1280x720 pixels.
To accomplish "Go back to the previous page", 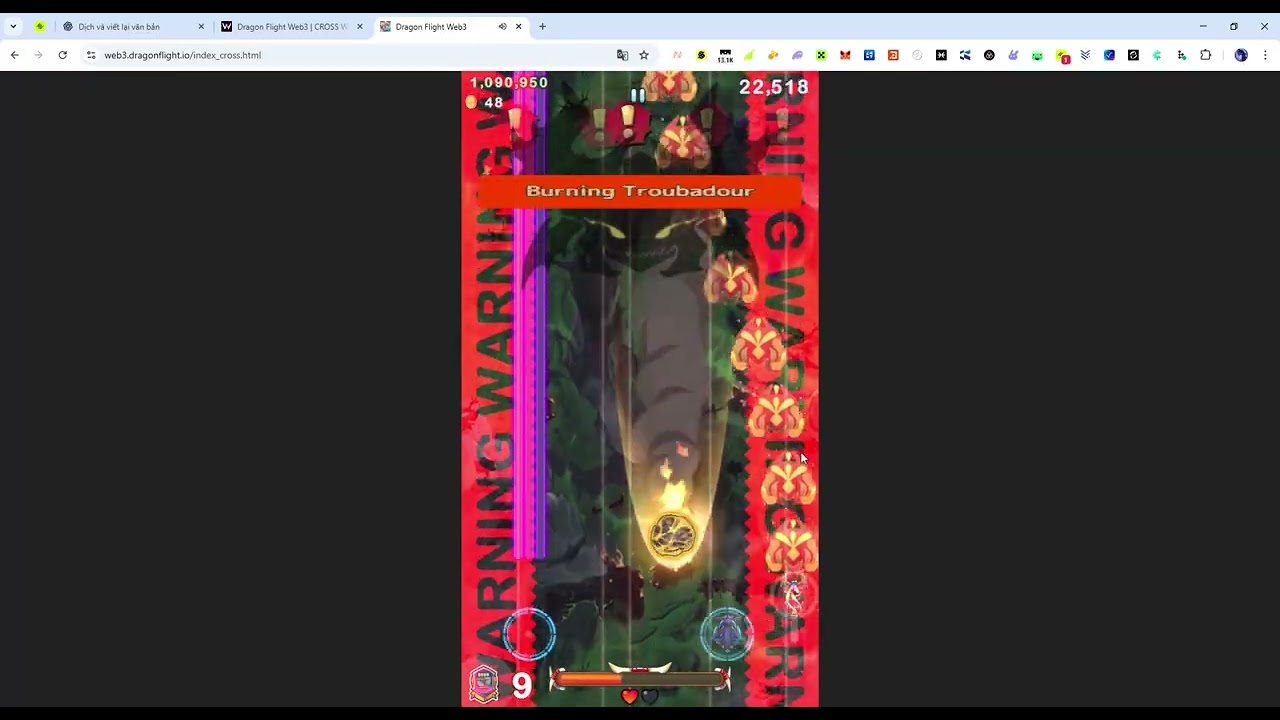I will (15, 55).
